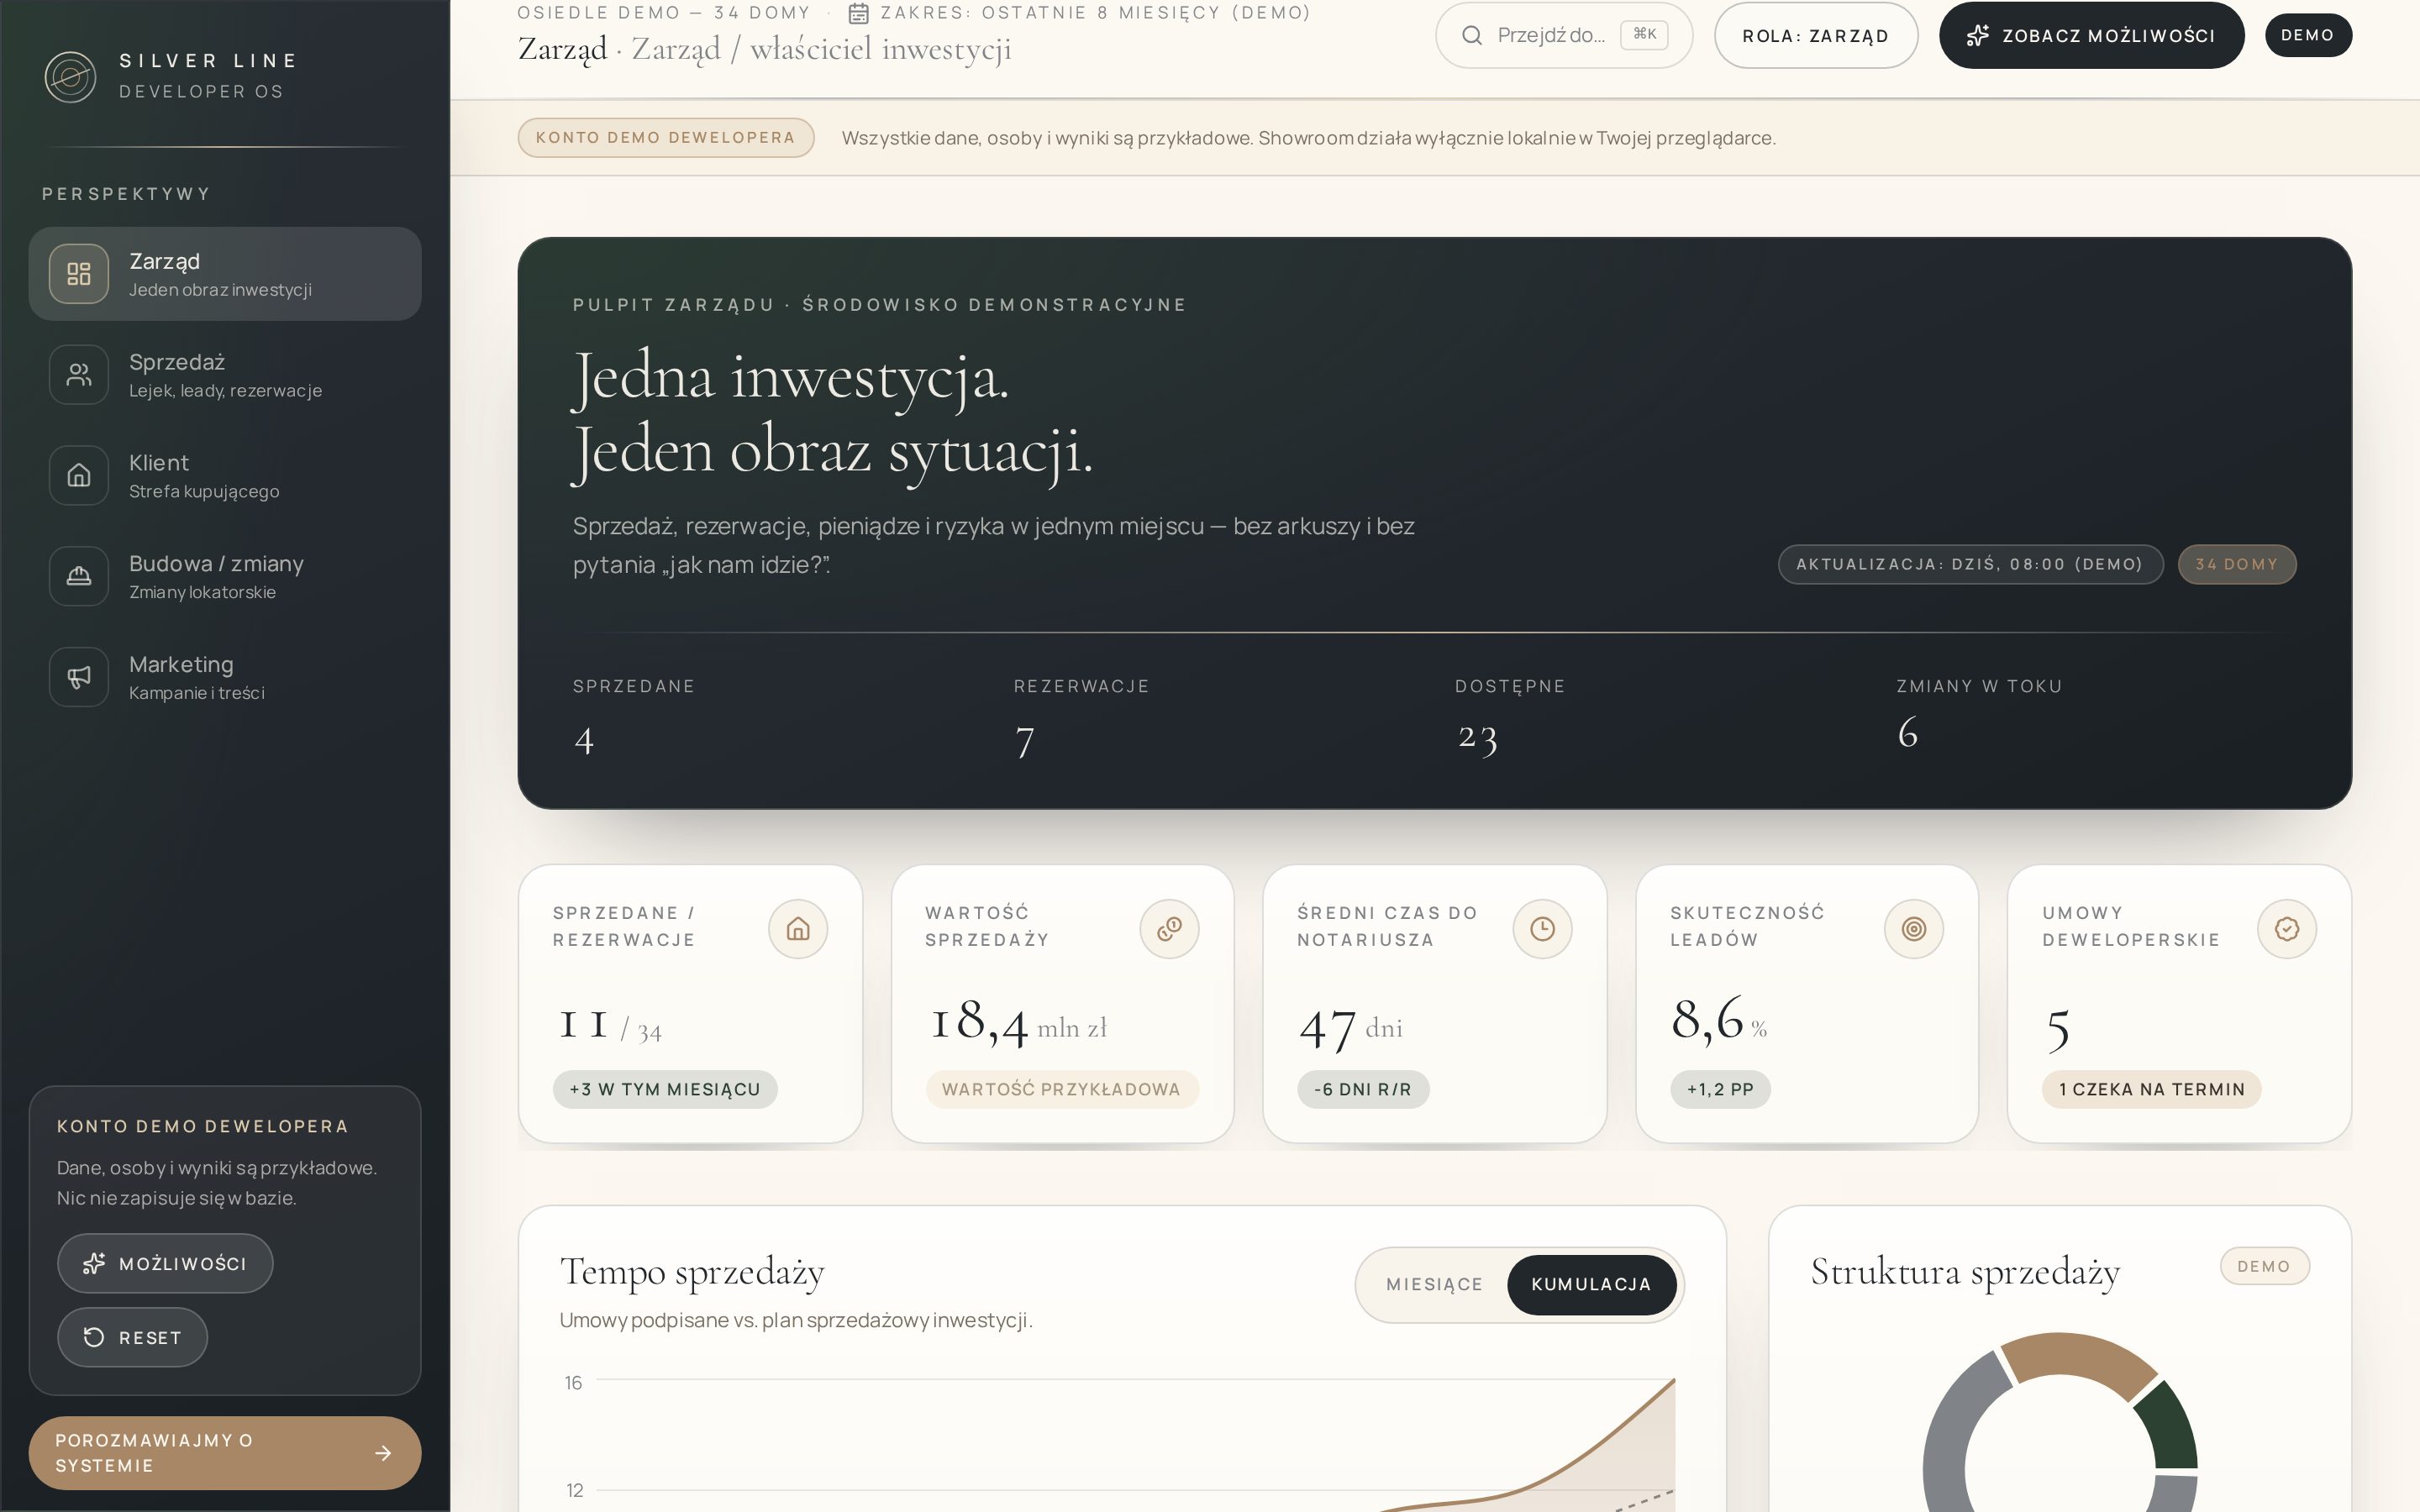2420x1512 pixels.
Task: Click the ⌘K shortcut hint
Action: (1644, 35)
